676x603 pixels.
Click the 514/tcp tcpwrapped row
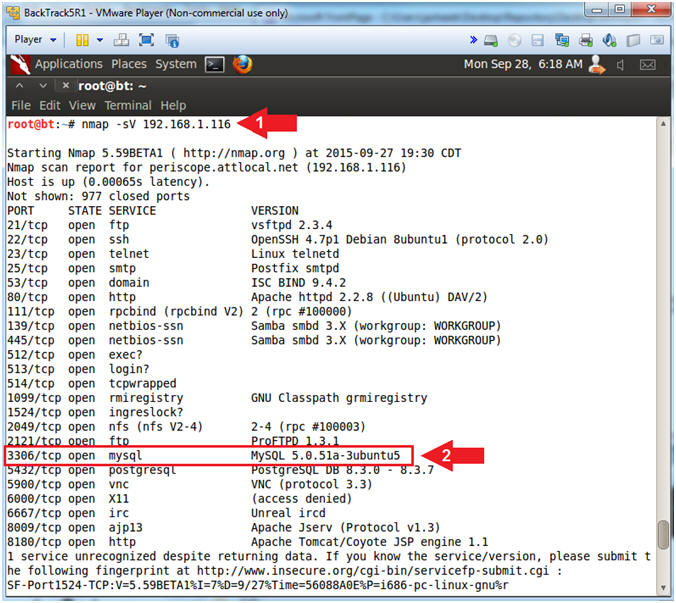tap(91, 383)
